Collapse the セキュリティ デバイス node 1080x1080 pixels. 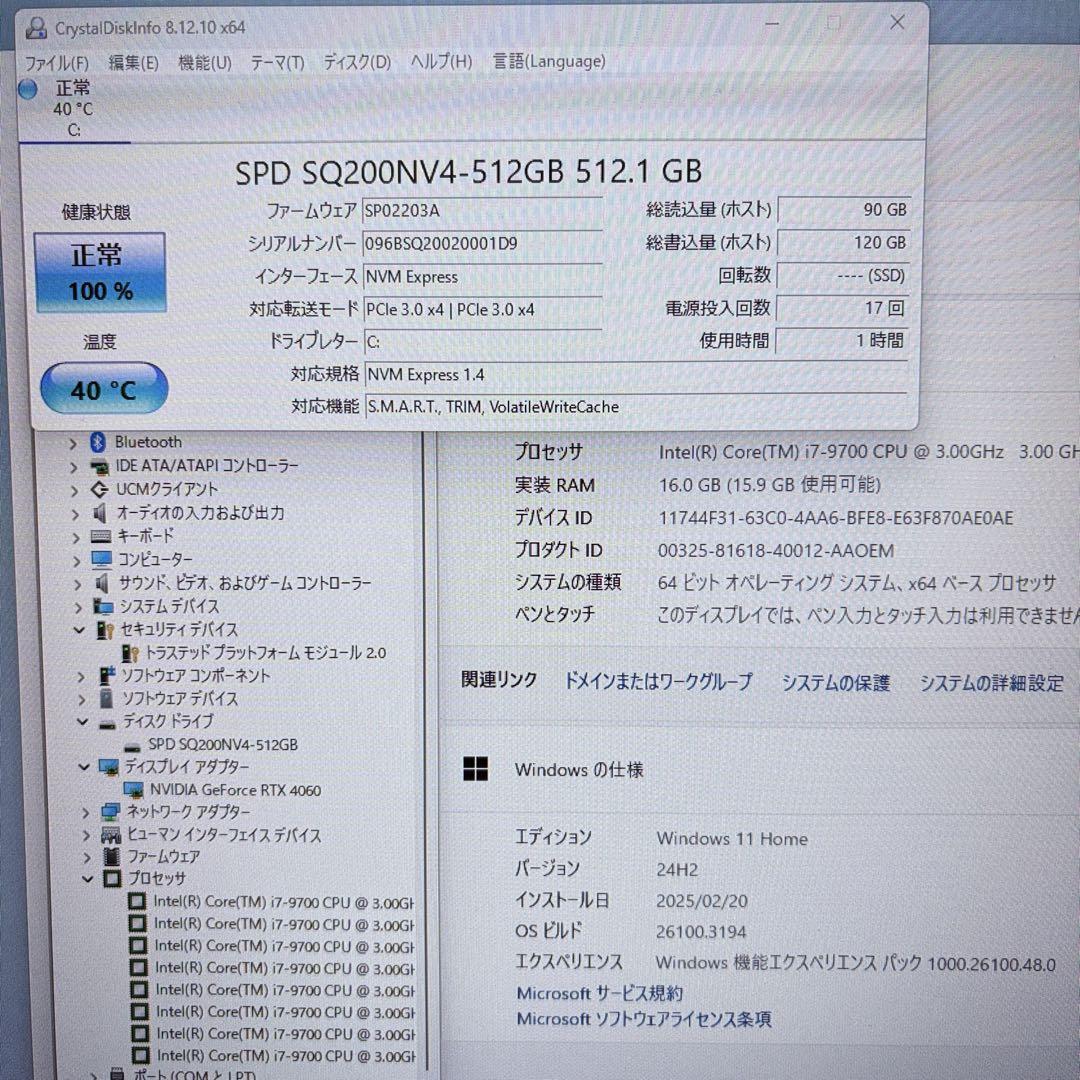tap(79, 630)
